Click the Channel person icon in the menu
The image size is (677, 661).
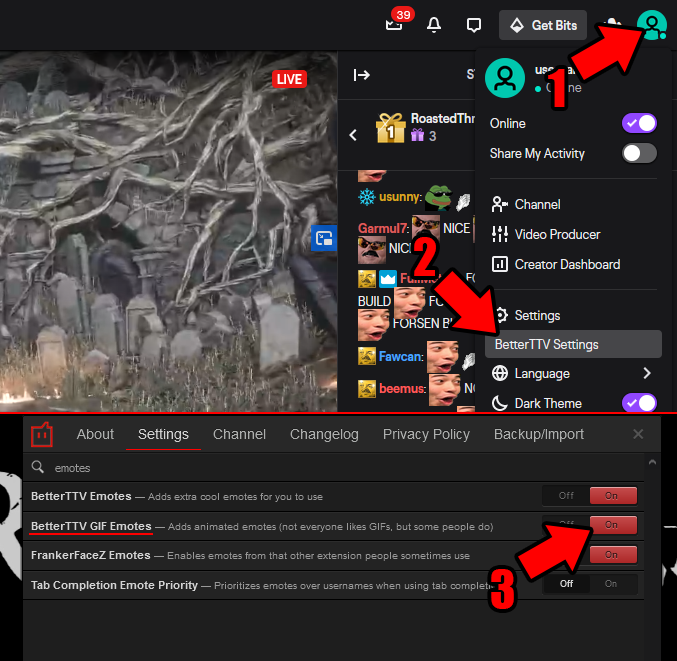coord(500,204)
